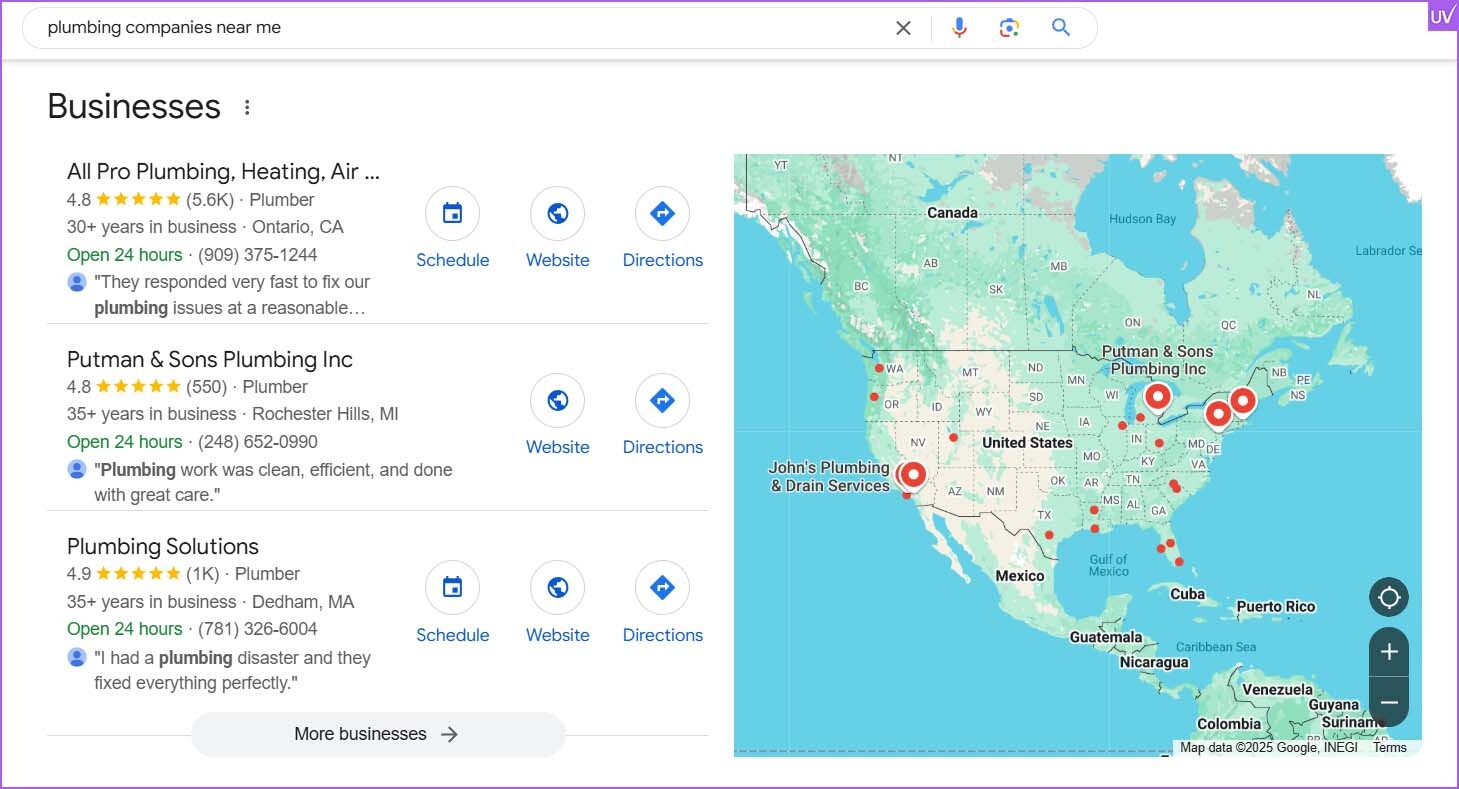The image size is (1459, 789).
Task: Get Directions icon for All Pro Plumbing
Action: [x=662, y=214]
